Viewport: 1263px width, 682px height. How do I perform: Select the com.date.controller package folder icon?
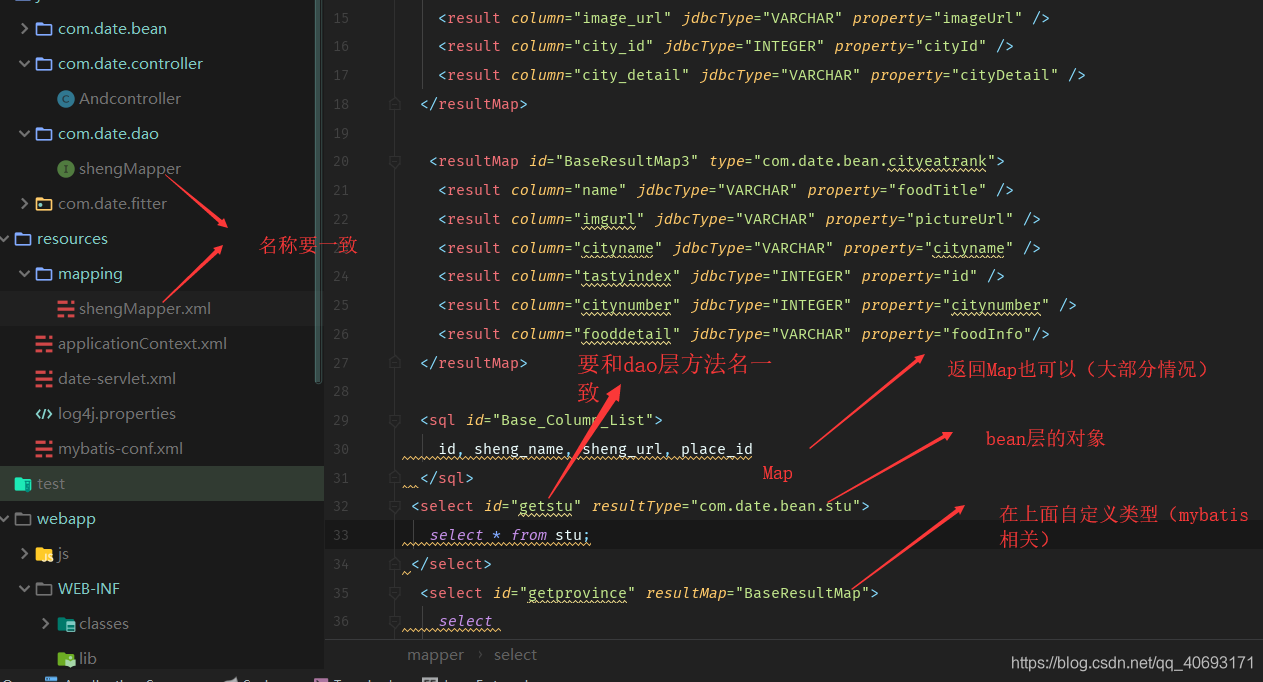coord(44,63)
